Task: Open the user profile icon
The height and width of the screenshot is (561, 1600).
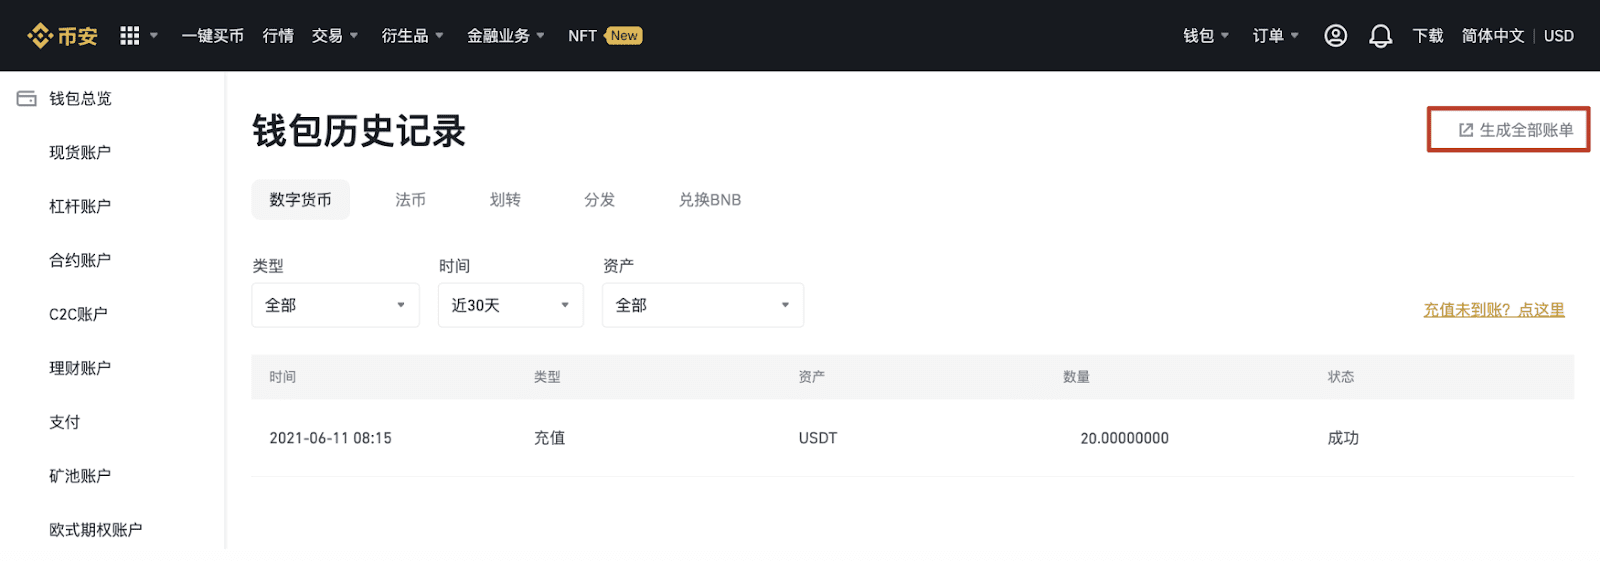Action: 1335,36
